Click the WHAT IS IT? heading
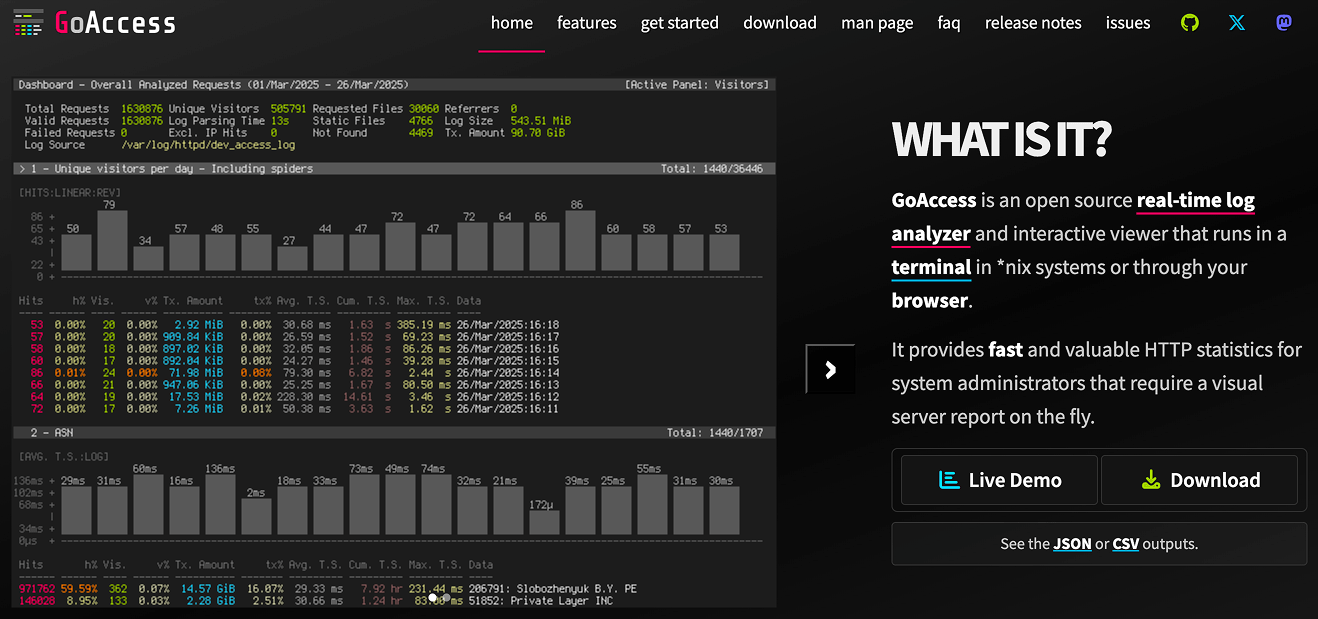Screen dimensions: 1318x619 pos(1001,140)
